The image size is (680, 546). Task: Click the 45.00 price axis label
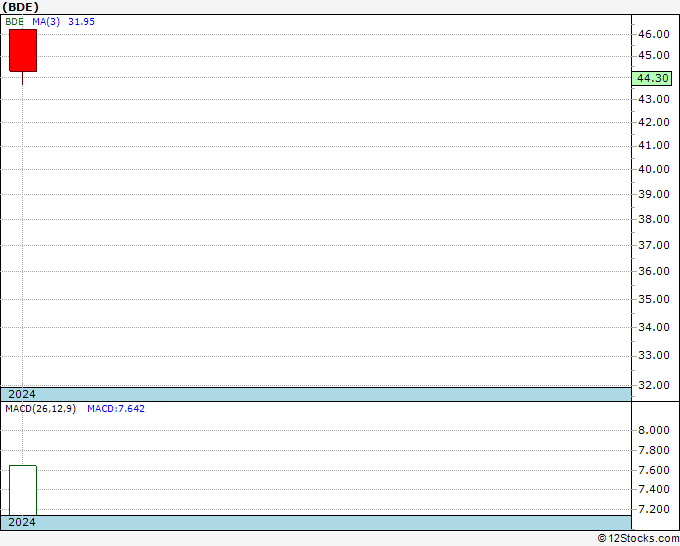click(x=654, y=56)
